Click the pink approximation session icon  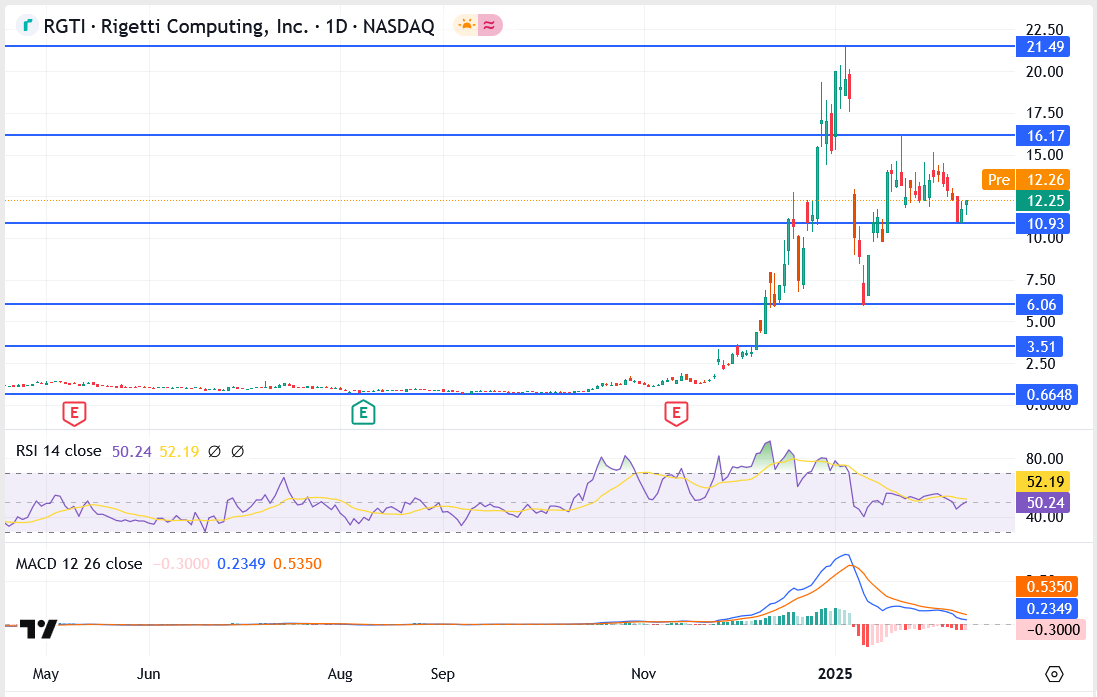489,26
